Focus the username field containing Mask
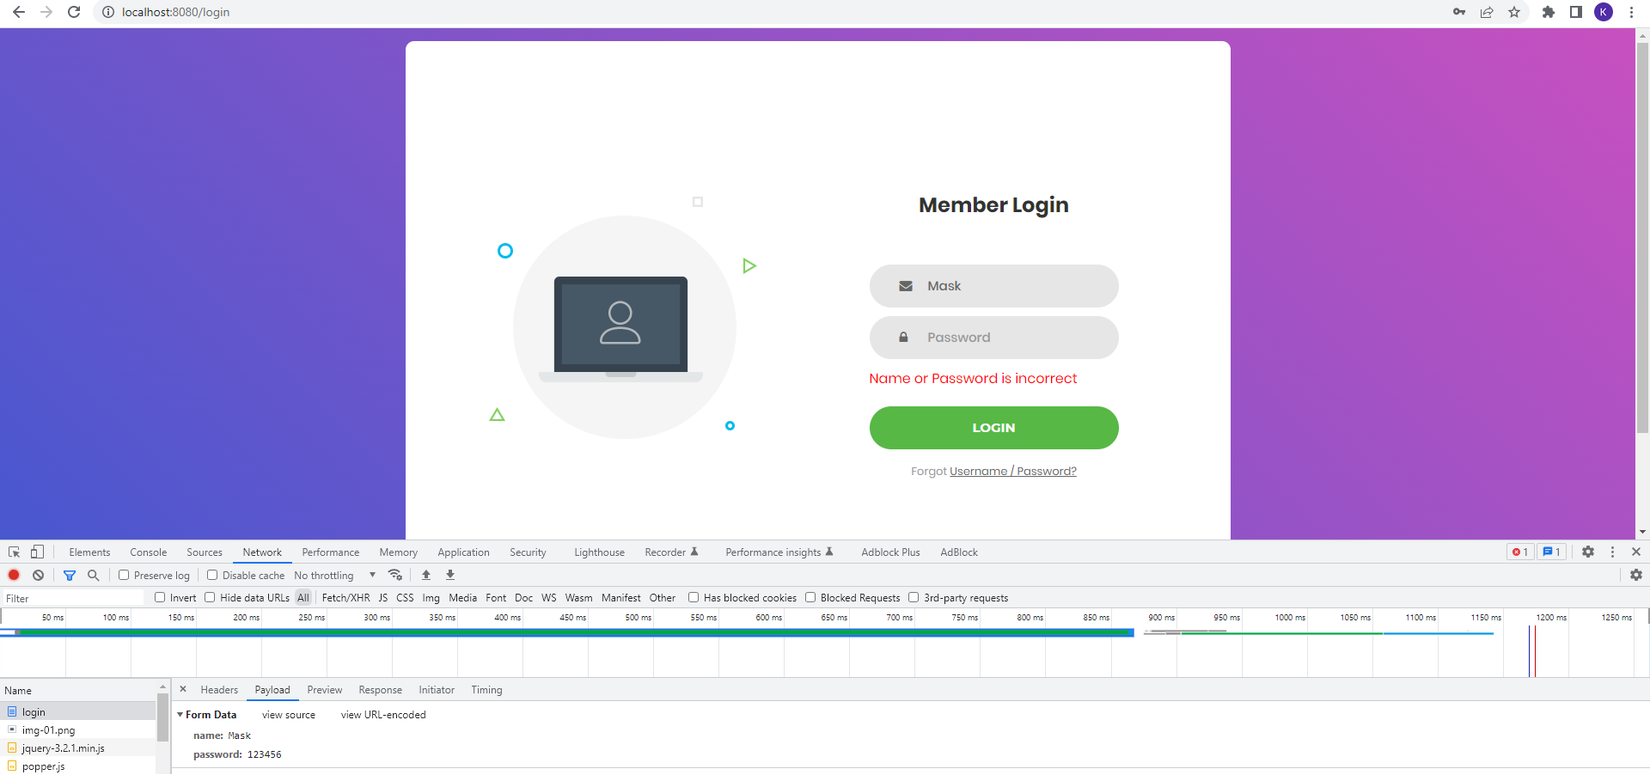Image resolution: width=1650 pixels, height=774 pixels. click(x=994, y=286)
